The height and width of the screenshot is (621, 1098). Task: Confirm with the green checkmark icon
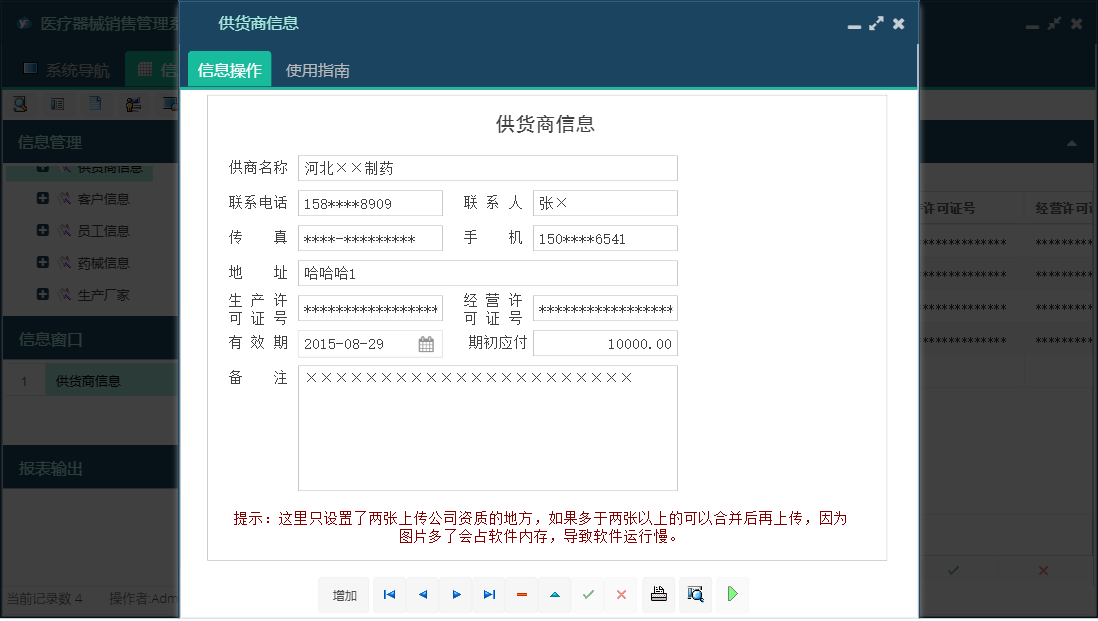pos(588,595)
